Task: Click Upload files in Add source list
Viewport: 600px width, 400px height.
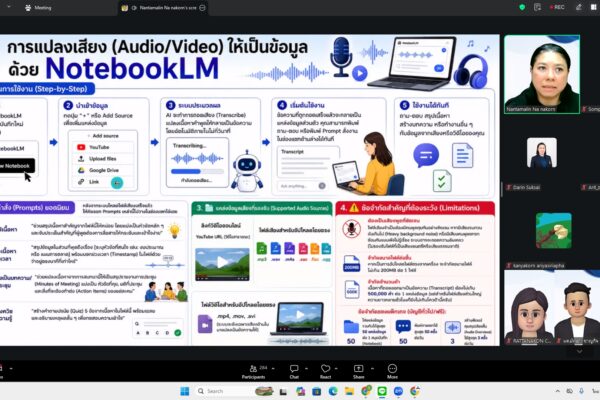Action: tap(103, 159)
